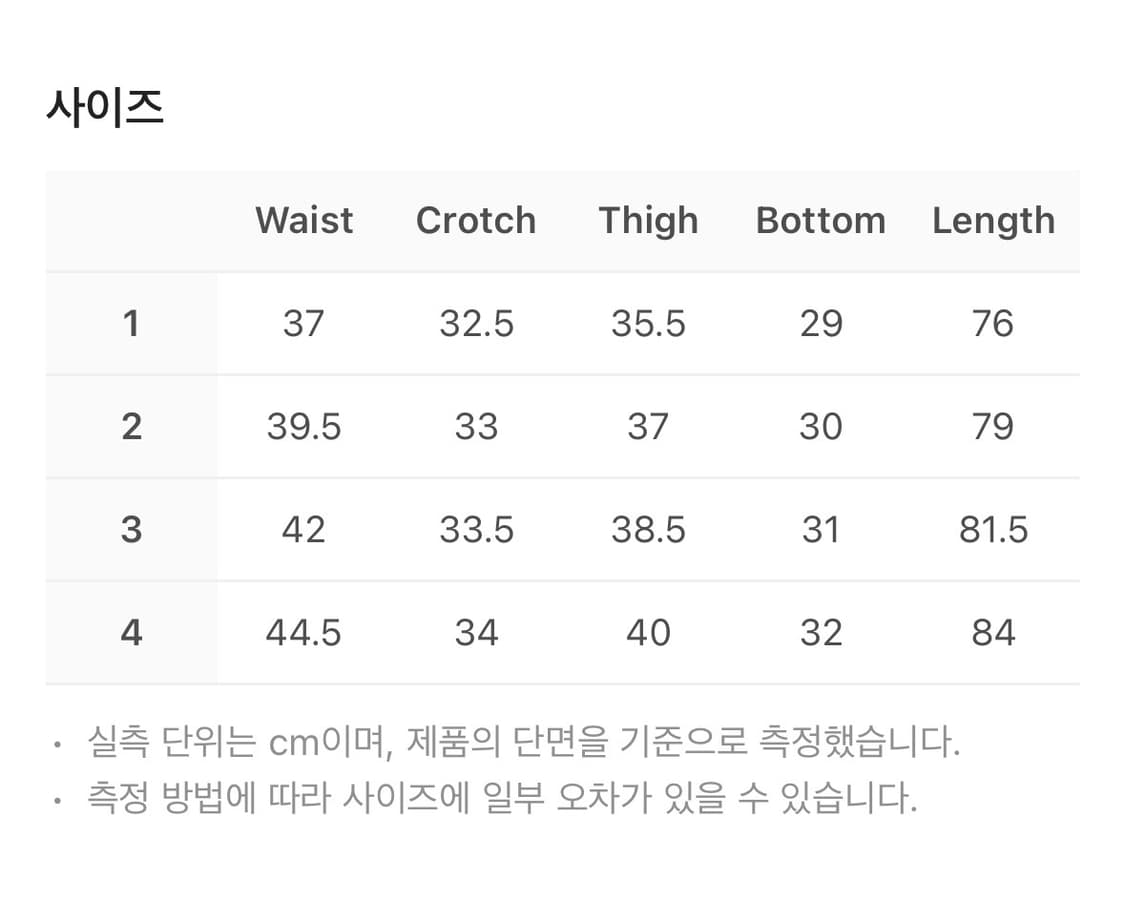The image size is (1125, 906).
Task: Click the 40 thigh value for size 4
Action: click(x=648, y=633)
